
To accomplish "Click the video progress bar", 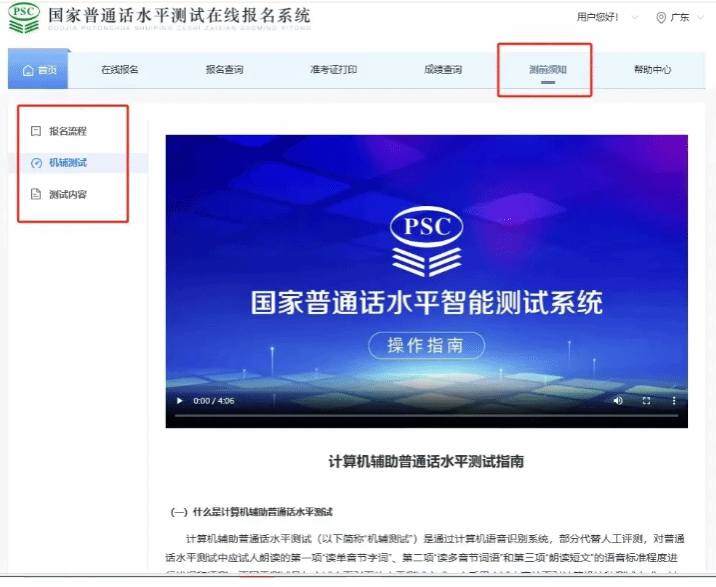I will (426, 415).
